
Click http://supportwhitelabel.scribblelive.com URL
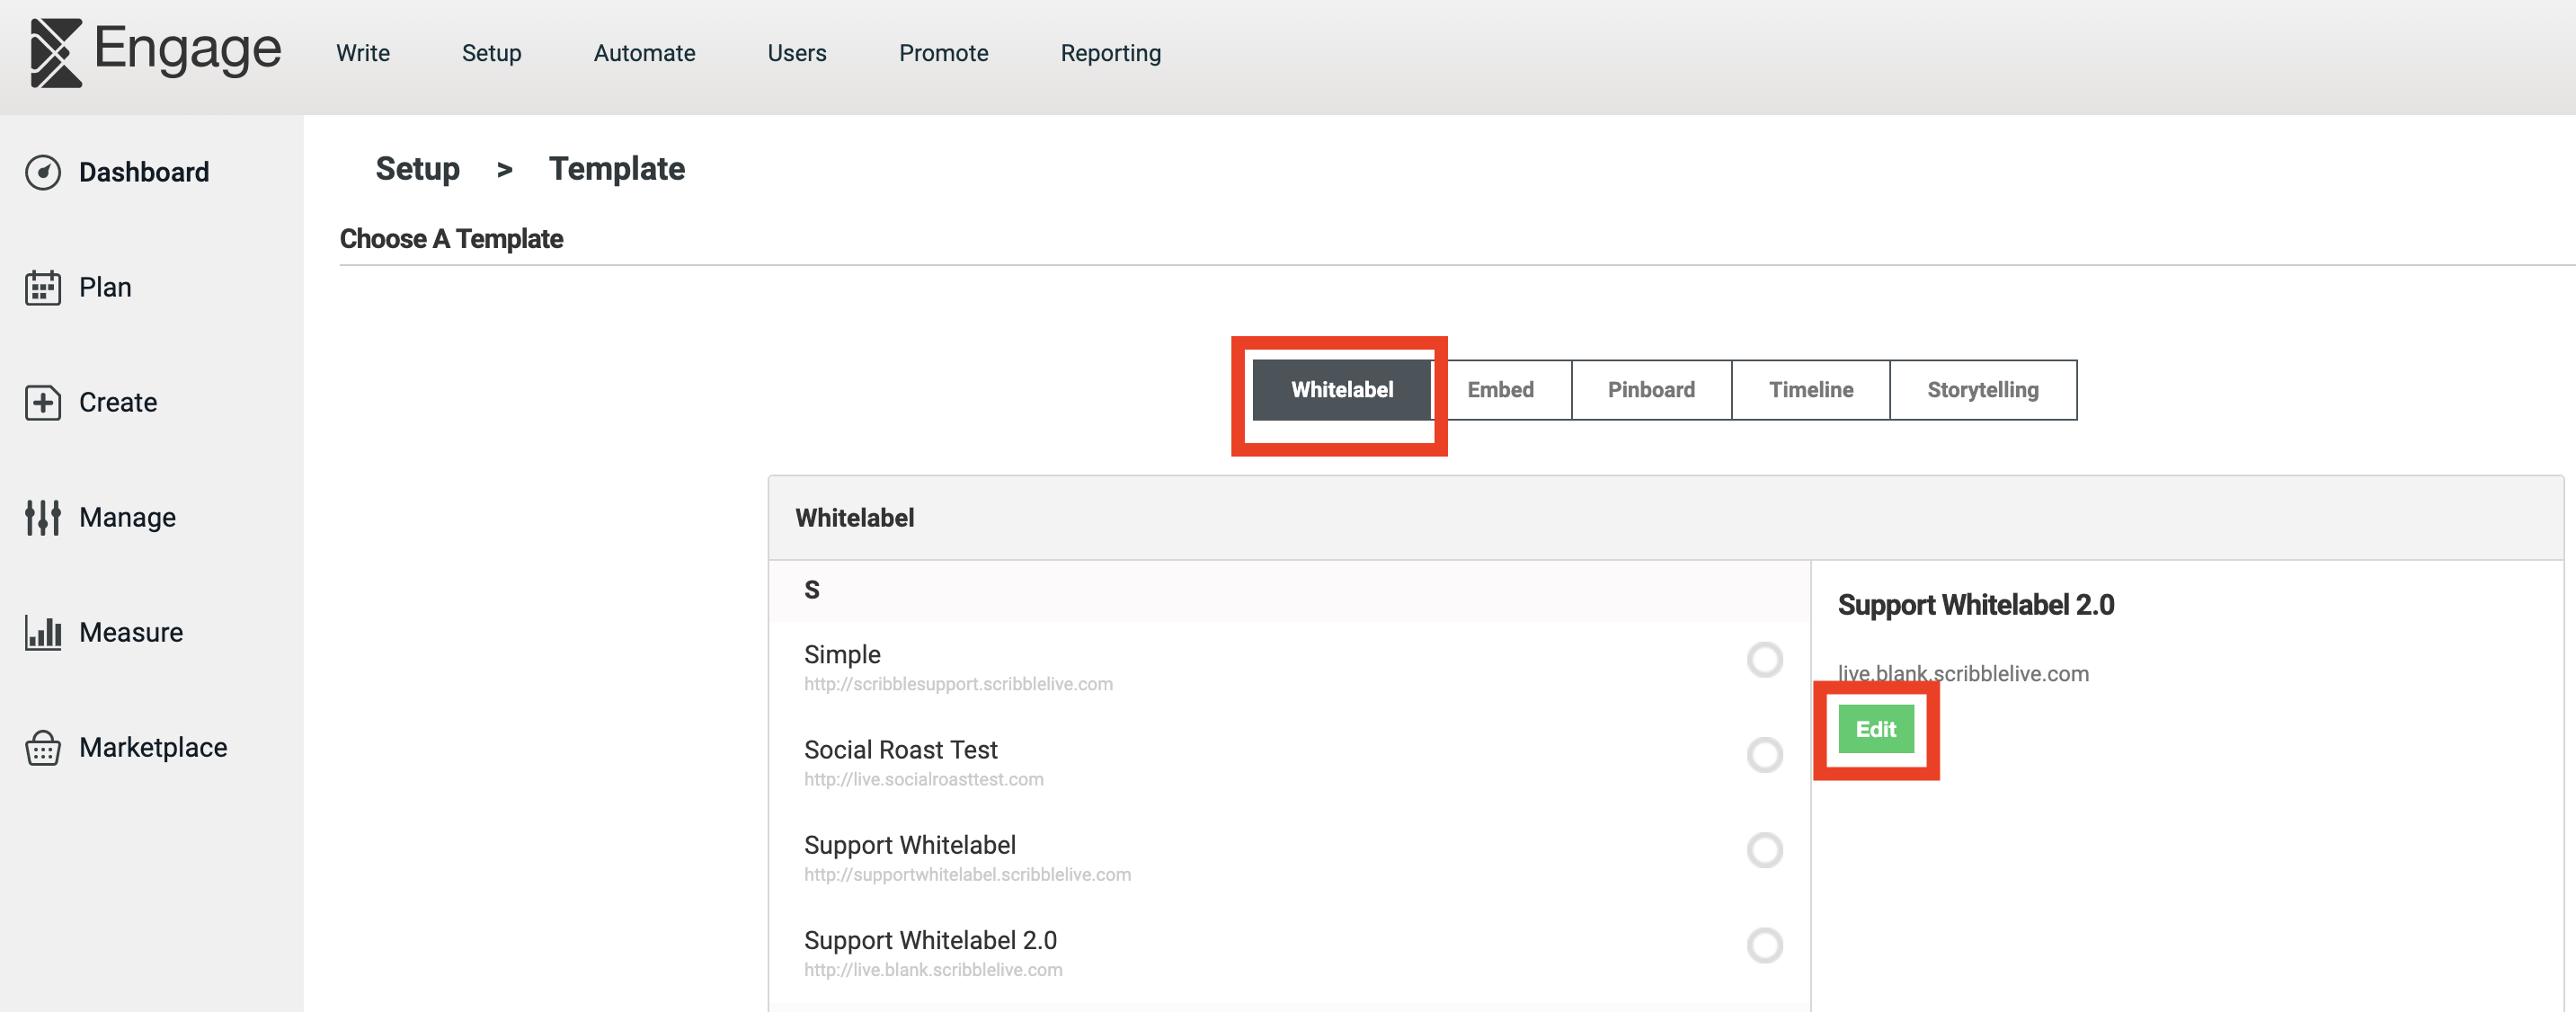click(967, 874)
